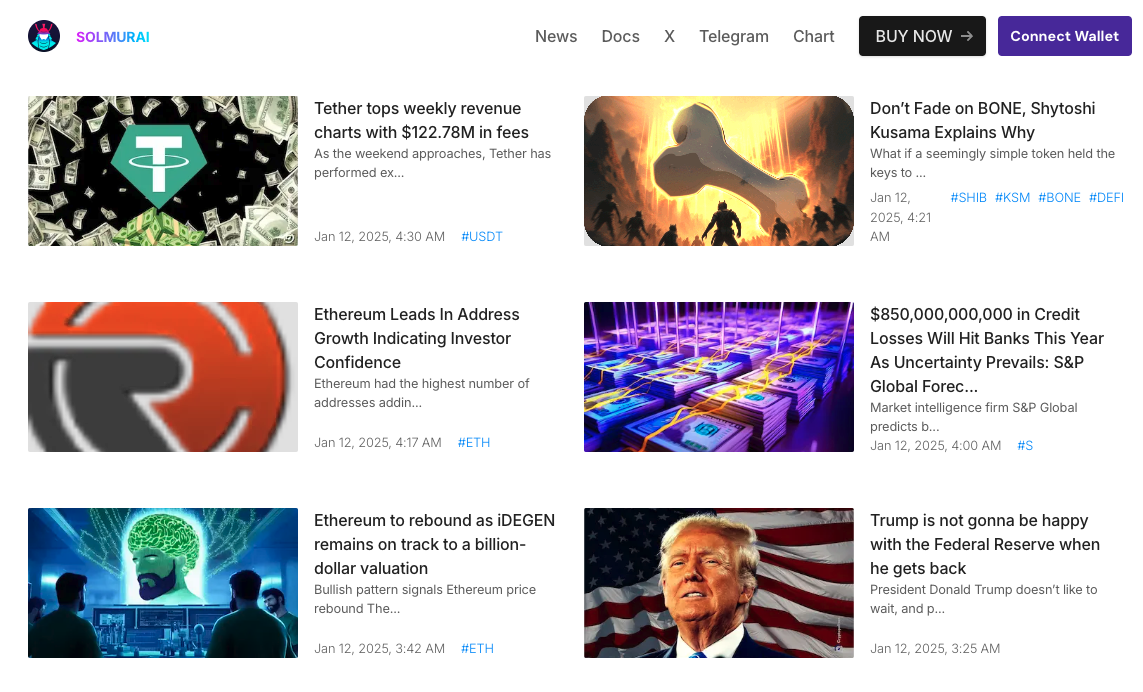
Task: Open the Chart navigation item
Action: [813, 36]
